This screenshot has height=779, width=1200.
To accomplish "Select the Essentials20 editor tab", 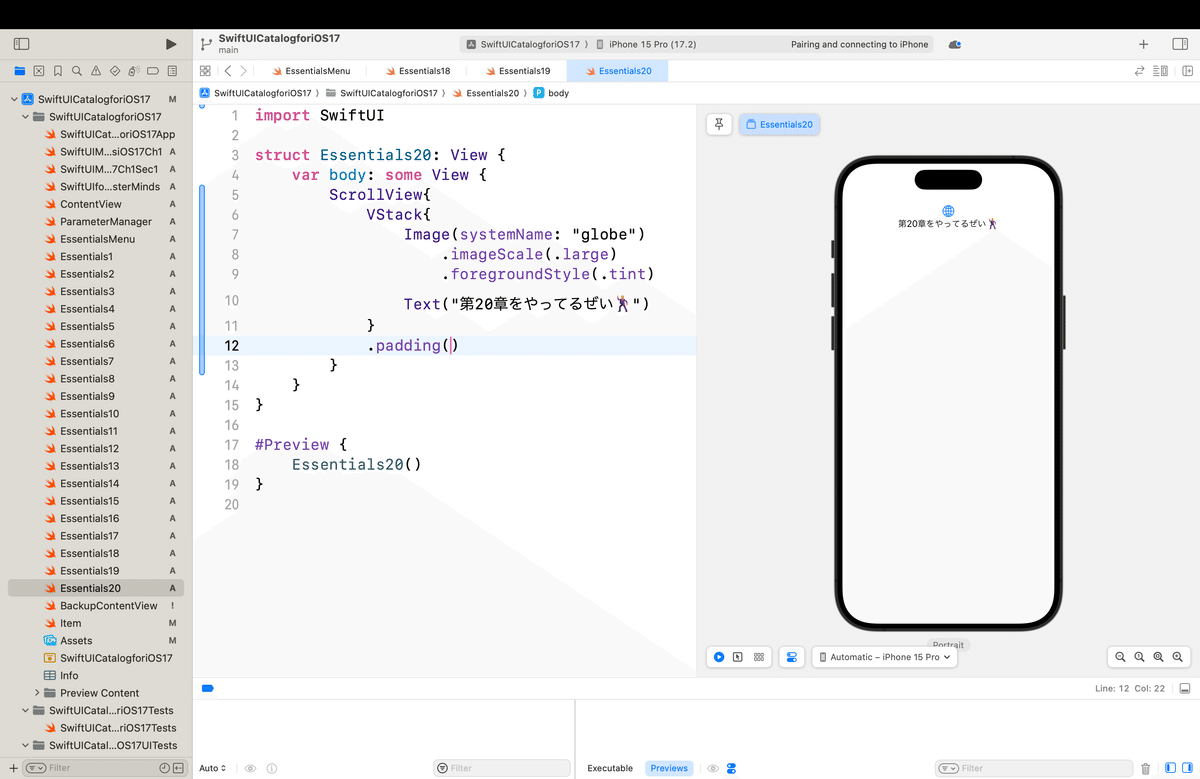I will point(617,71).
